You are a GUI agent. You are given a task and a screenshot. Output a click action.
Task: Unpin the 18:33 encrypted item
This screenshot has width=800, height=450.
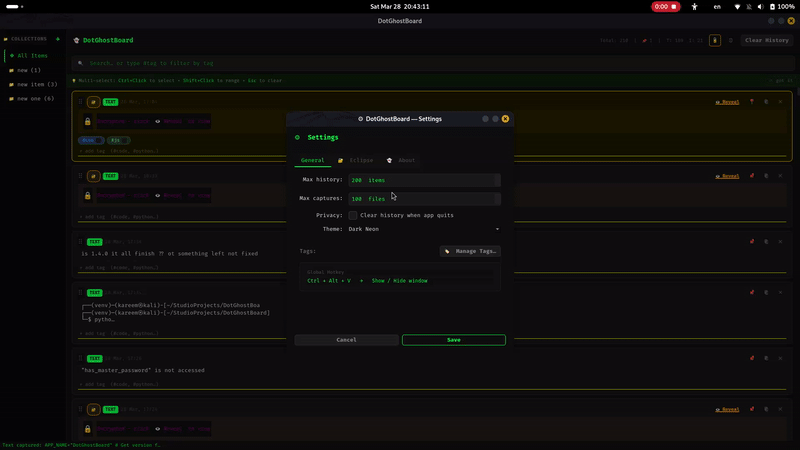[752, 176]
